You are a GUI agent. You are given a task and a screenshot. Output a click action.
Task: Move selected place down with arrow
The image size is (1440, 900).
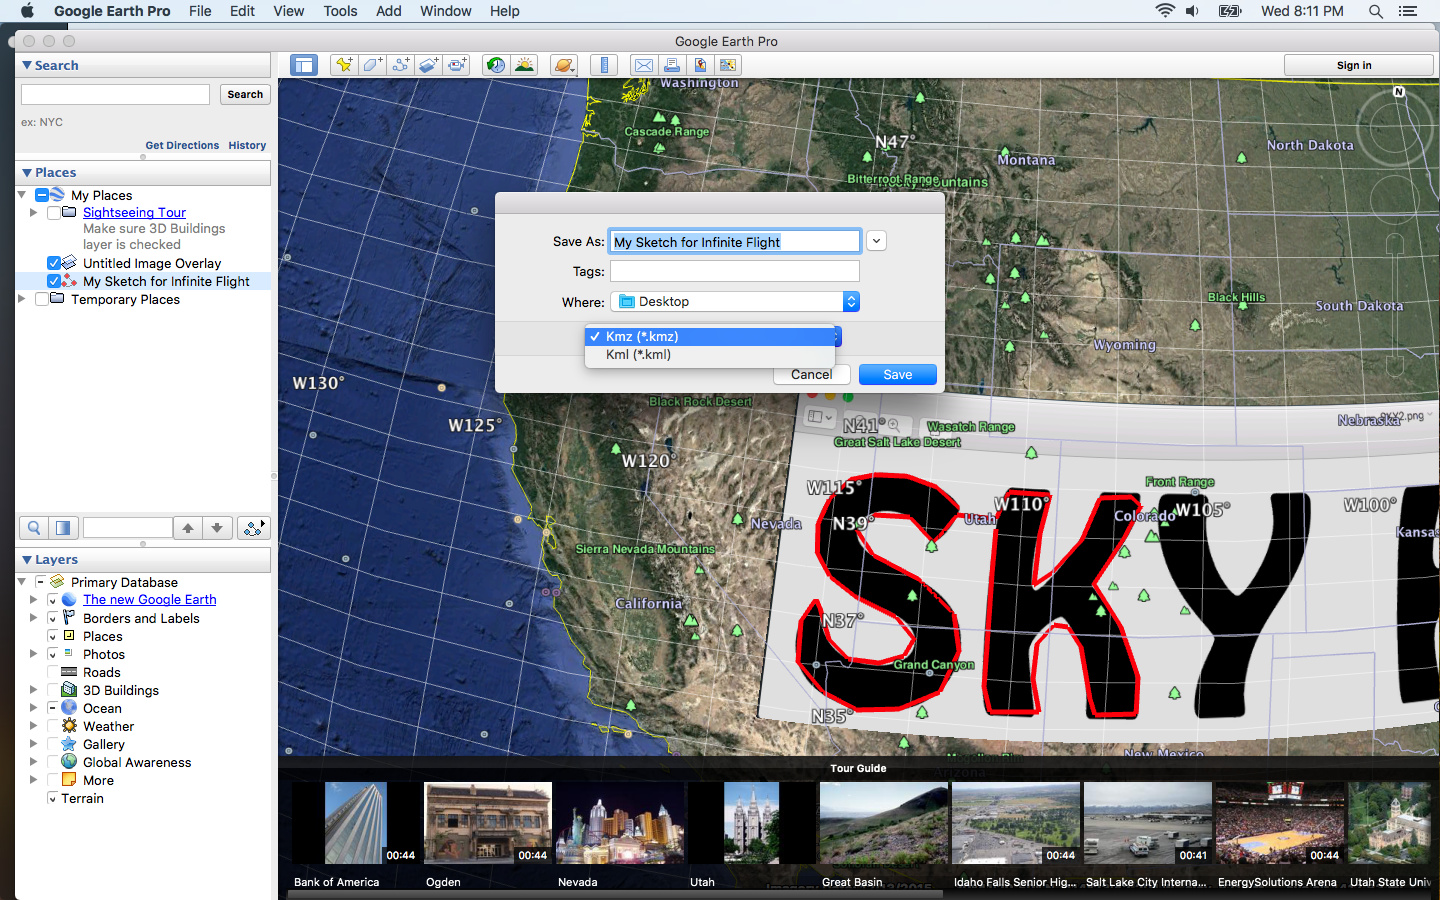click(217, 528)
